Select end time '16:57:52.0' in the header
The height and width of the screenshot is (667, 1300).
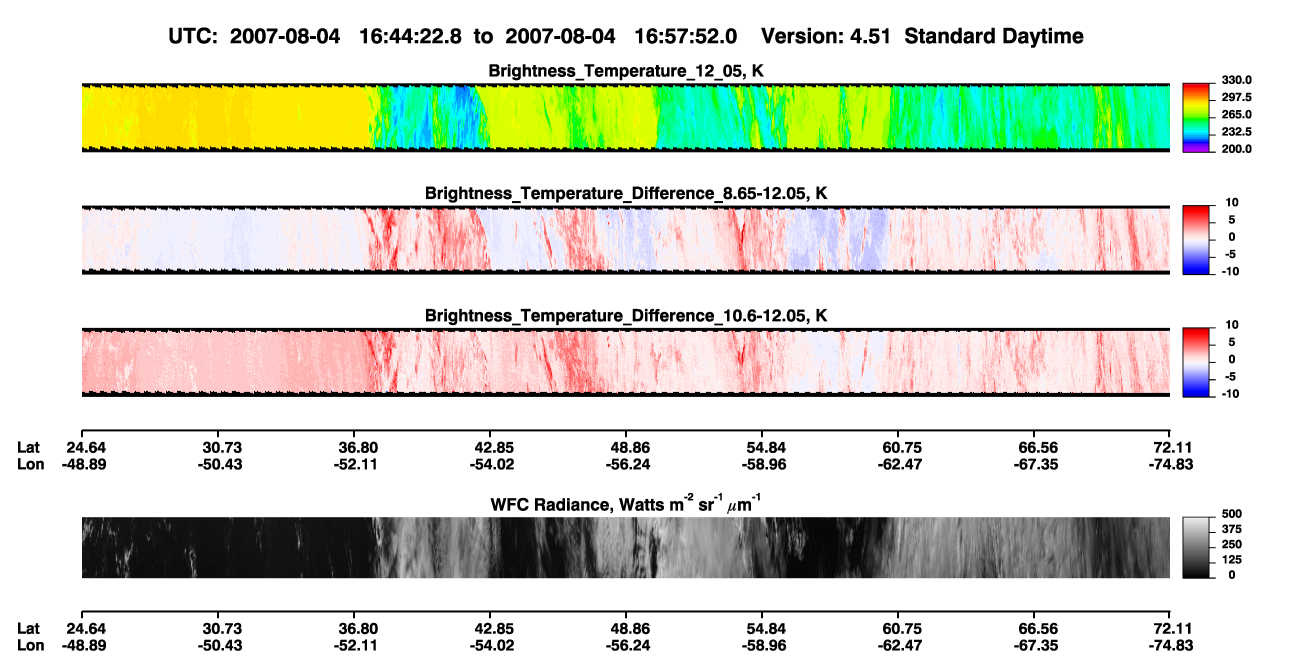(686, 37)
